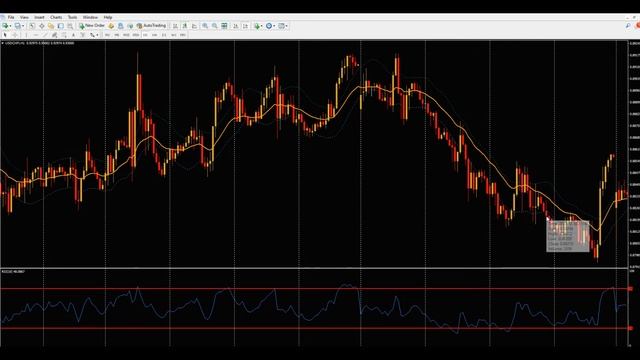640x360 pixels.
Task: Select the M1 timeframe
Action: pyautogui.click(x=107, y=35)
